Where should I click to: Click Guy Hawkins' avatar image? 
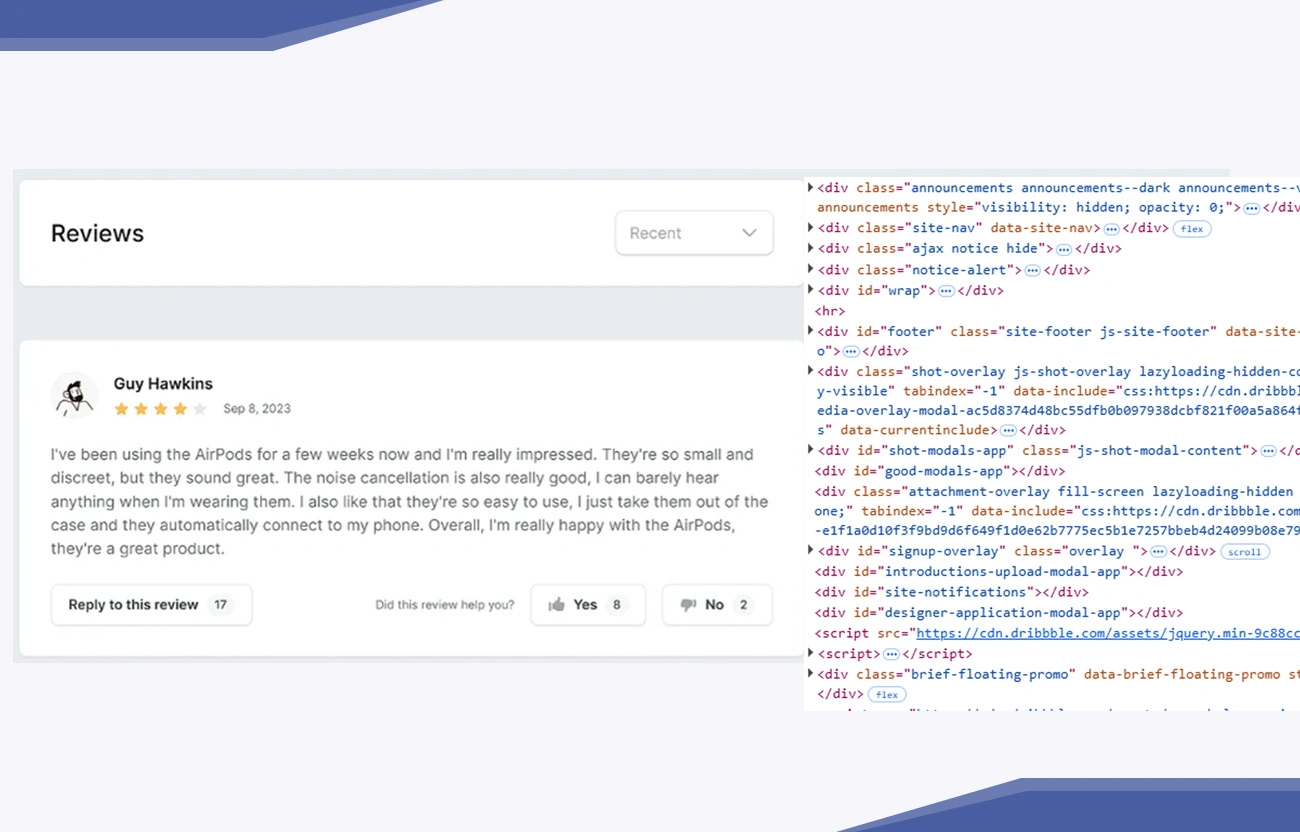pyautogui.click(x=74, y=395)
